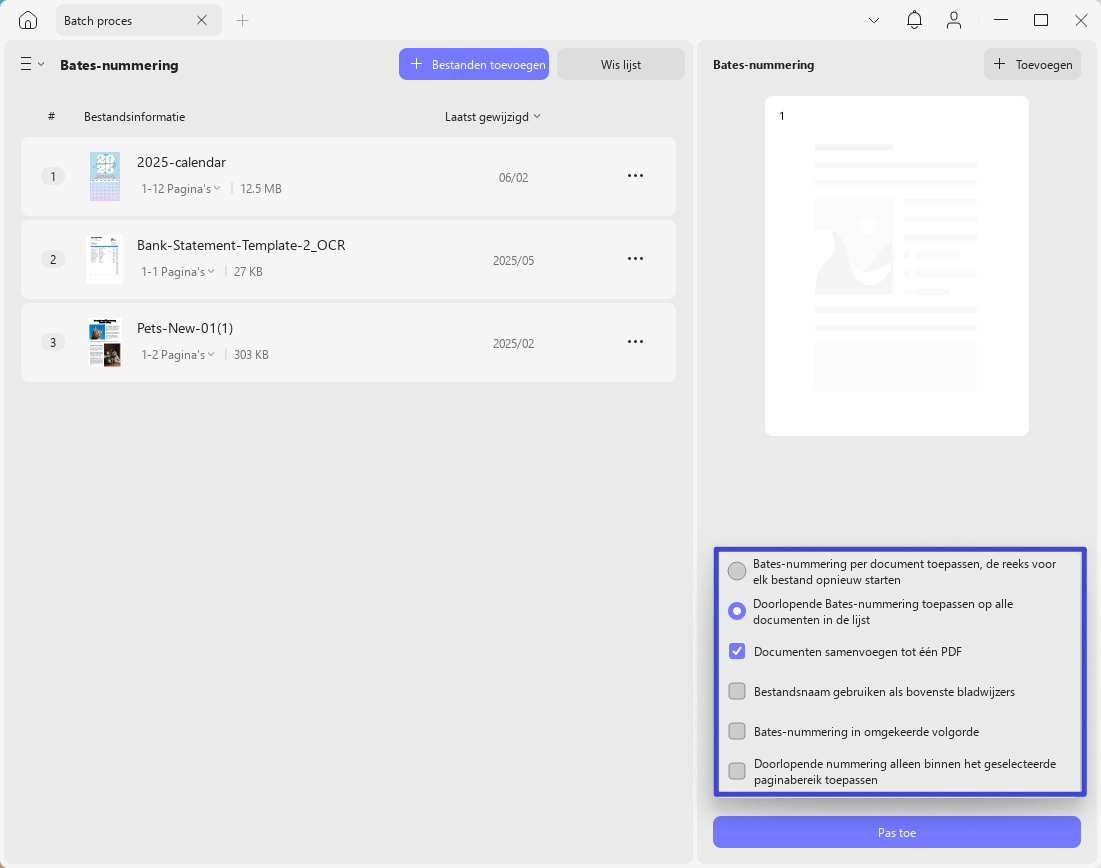This screenshot has width=1101, height=868.
Task: Minimize the application window
Action: point(1001,20)
